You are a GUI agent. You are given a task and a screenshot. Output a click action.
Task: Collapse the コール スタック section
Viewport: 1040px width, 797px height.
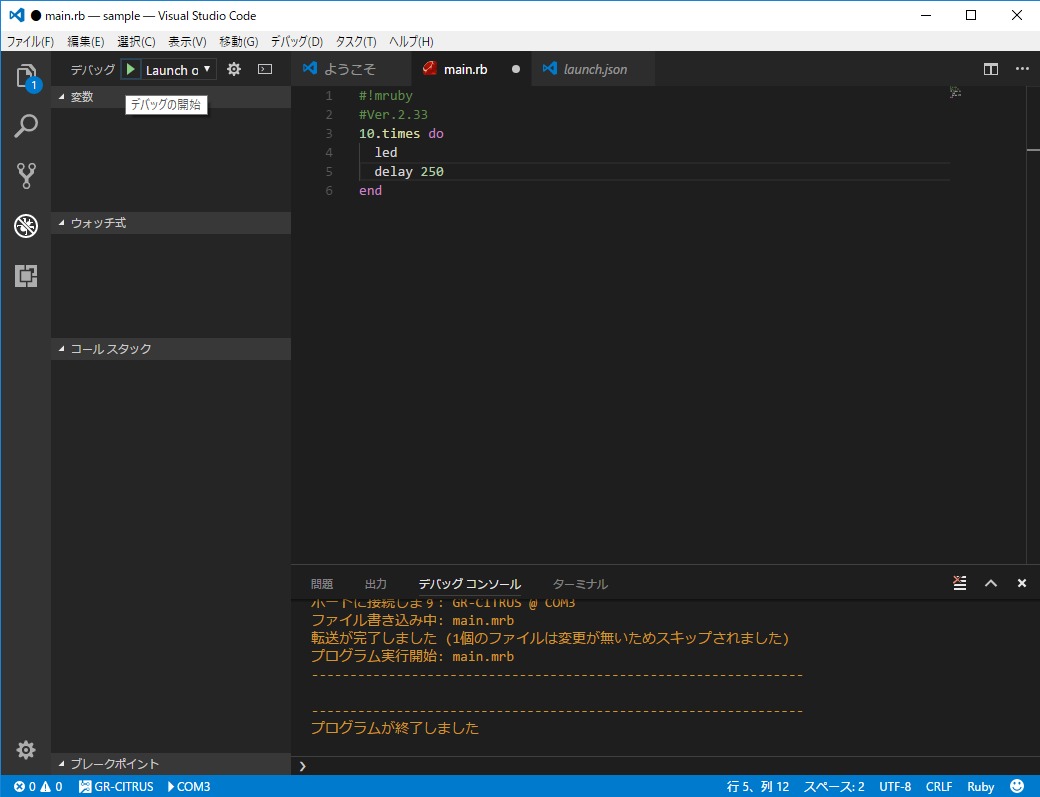pyautogui.click(x=171, y=349)
